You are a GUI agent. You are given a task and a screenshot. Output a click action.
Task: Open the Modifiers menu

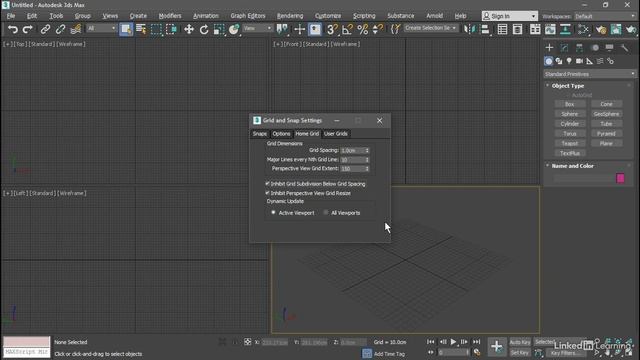coord(170,16)
